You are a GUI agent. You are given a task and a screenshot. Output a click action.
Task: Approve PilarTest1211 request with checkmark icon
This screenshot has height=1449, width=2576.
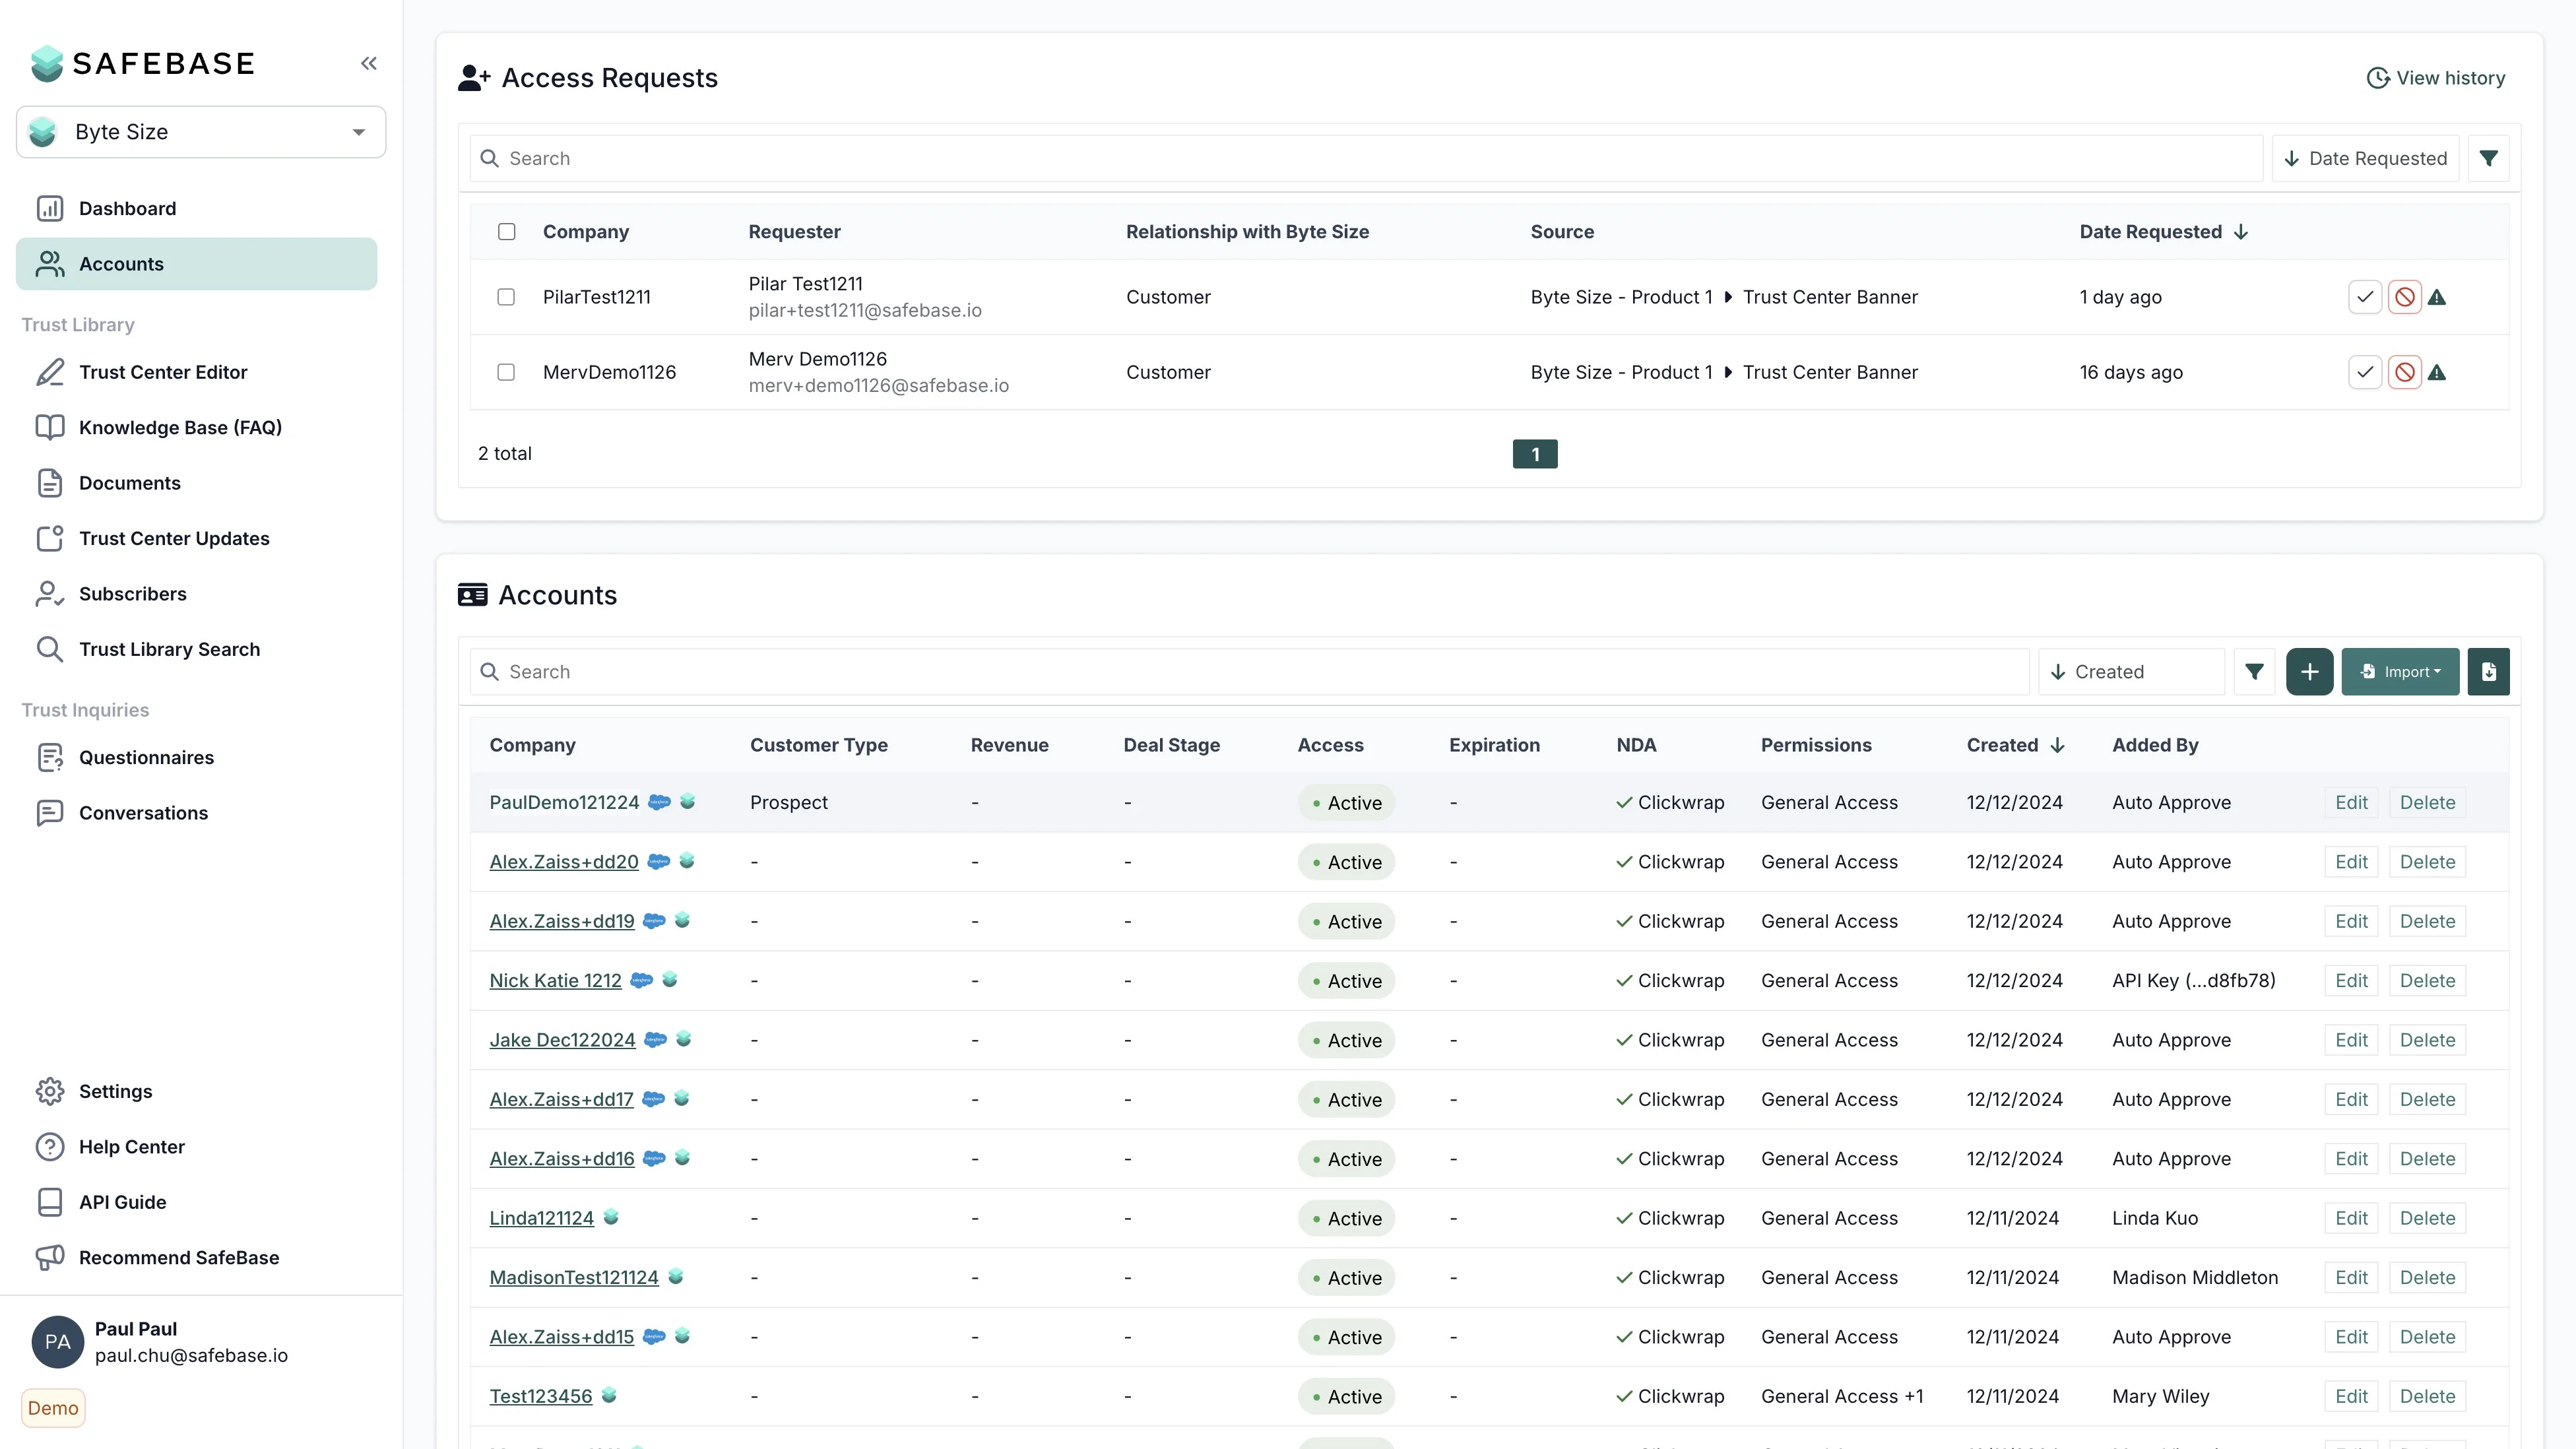[2364, 297]
